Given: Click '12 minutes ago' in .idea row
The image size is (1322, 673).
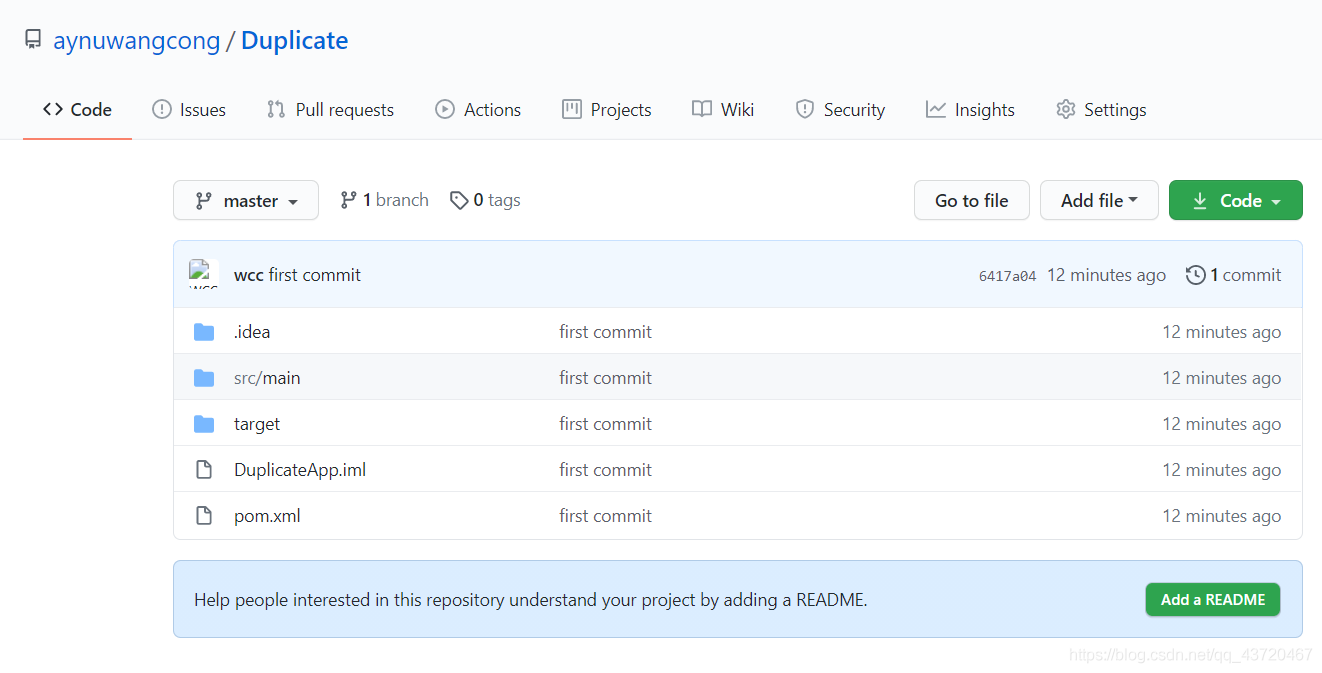Looking at the screenshot, I should click(1221, 332).
